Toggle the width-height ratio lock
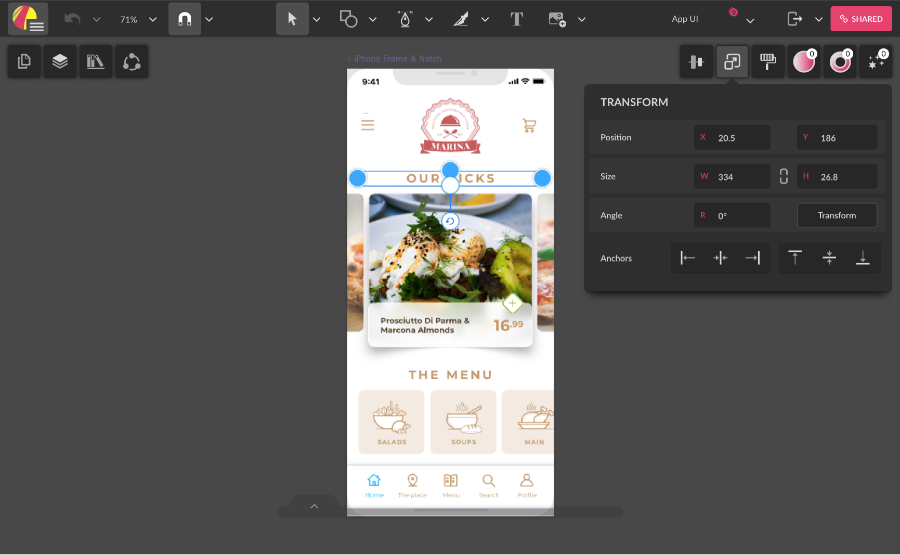 [x=784, y=177]
